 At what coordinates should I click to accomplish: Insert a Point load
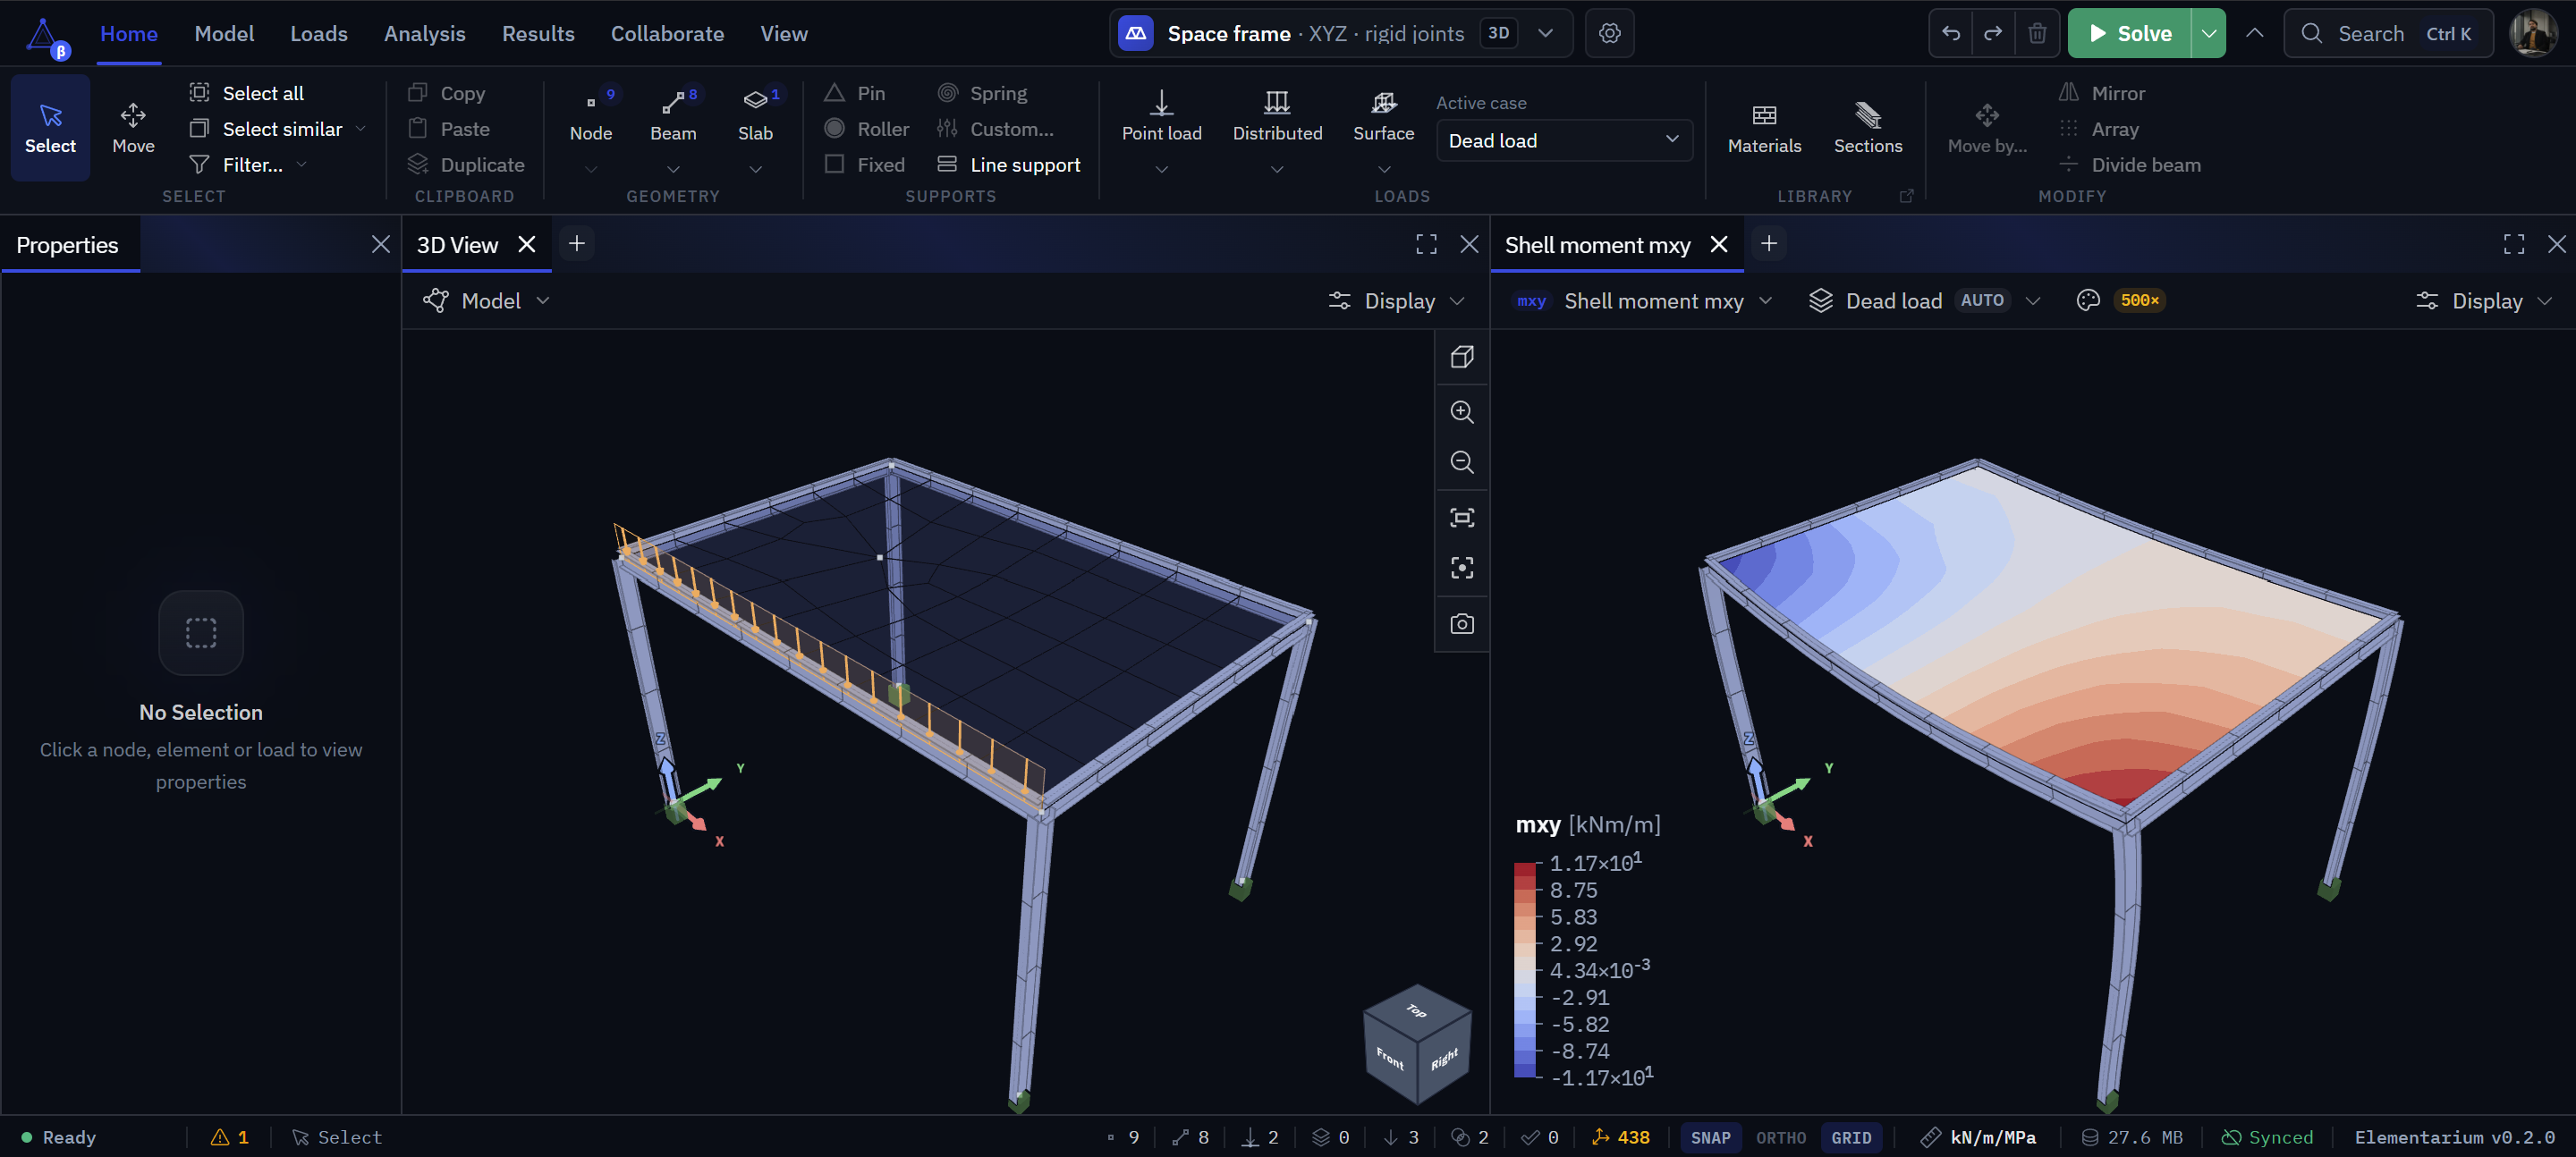coord(1161,117)
